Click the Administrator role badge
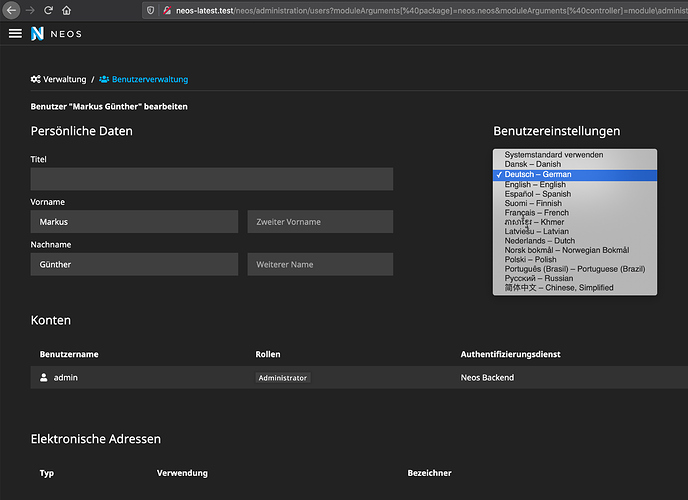Image resolution: width=688 pixels, height=500 pixels. pos(283,378)
